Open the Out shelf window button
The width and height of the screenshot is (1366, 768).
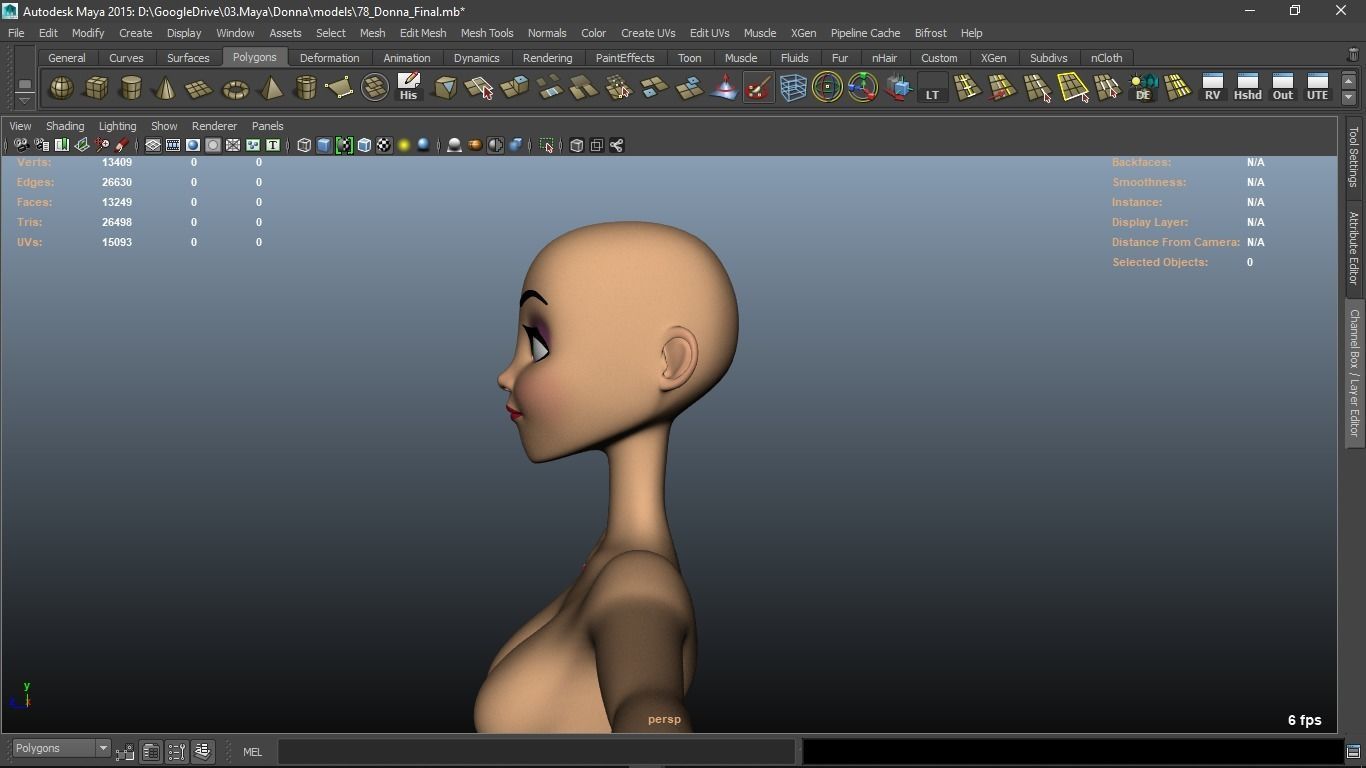pos(1282,88)
